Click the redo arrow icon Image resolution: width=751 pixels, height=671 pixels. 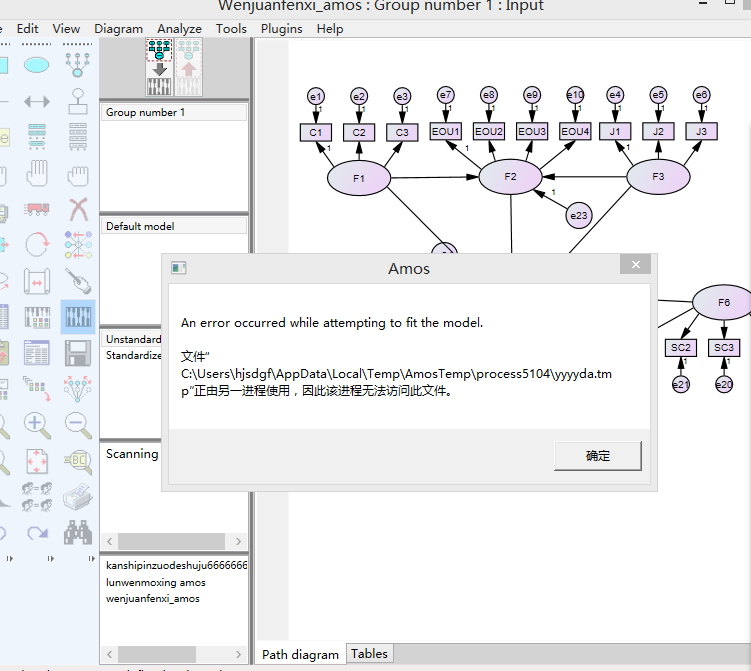pos(37,533)
